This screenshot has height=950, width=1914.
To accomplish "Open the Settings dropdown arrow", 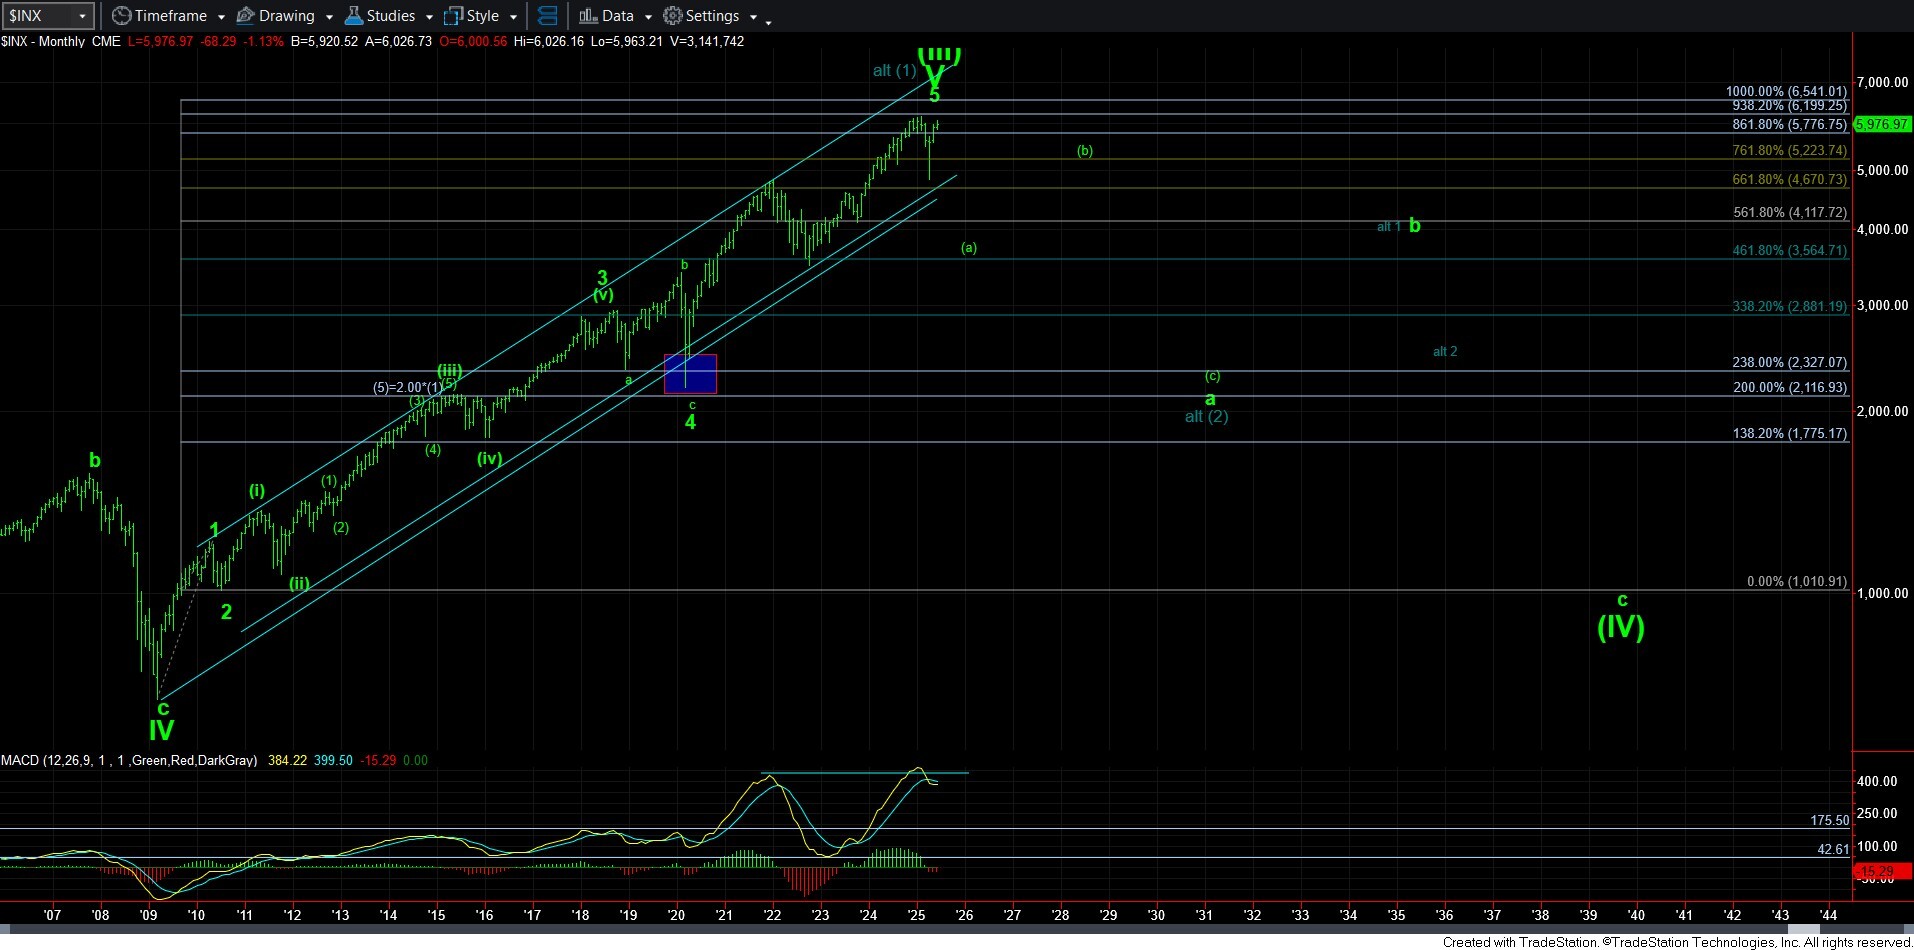I will point(753,18).
